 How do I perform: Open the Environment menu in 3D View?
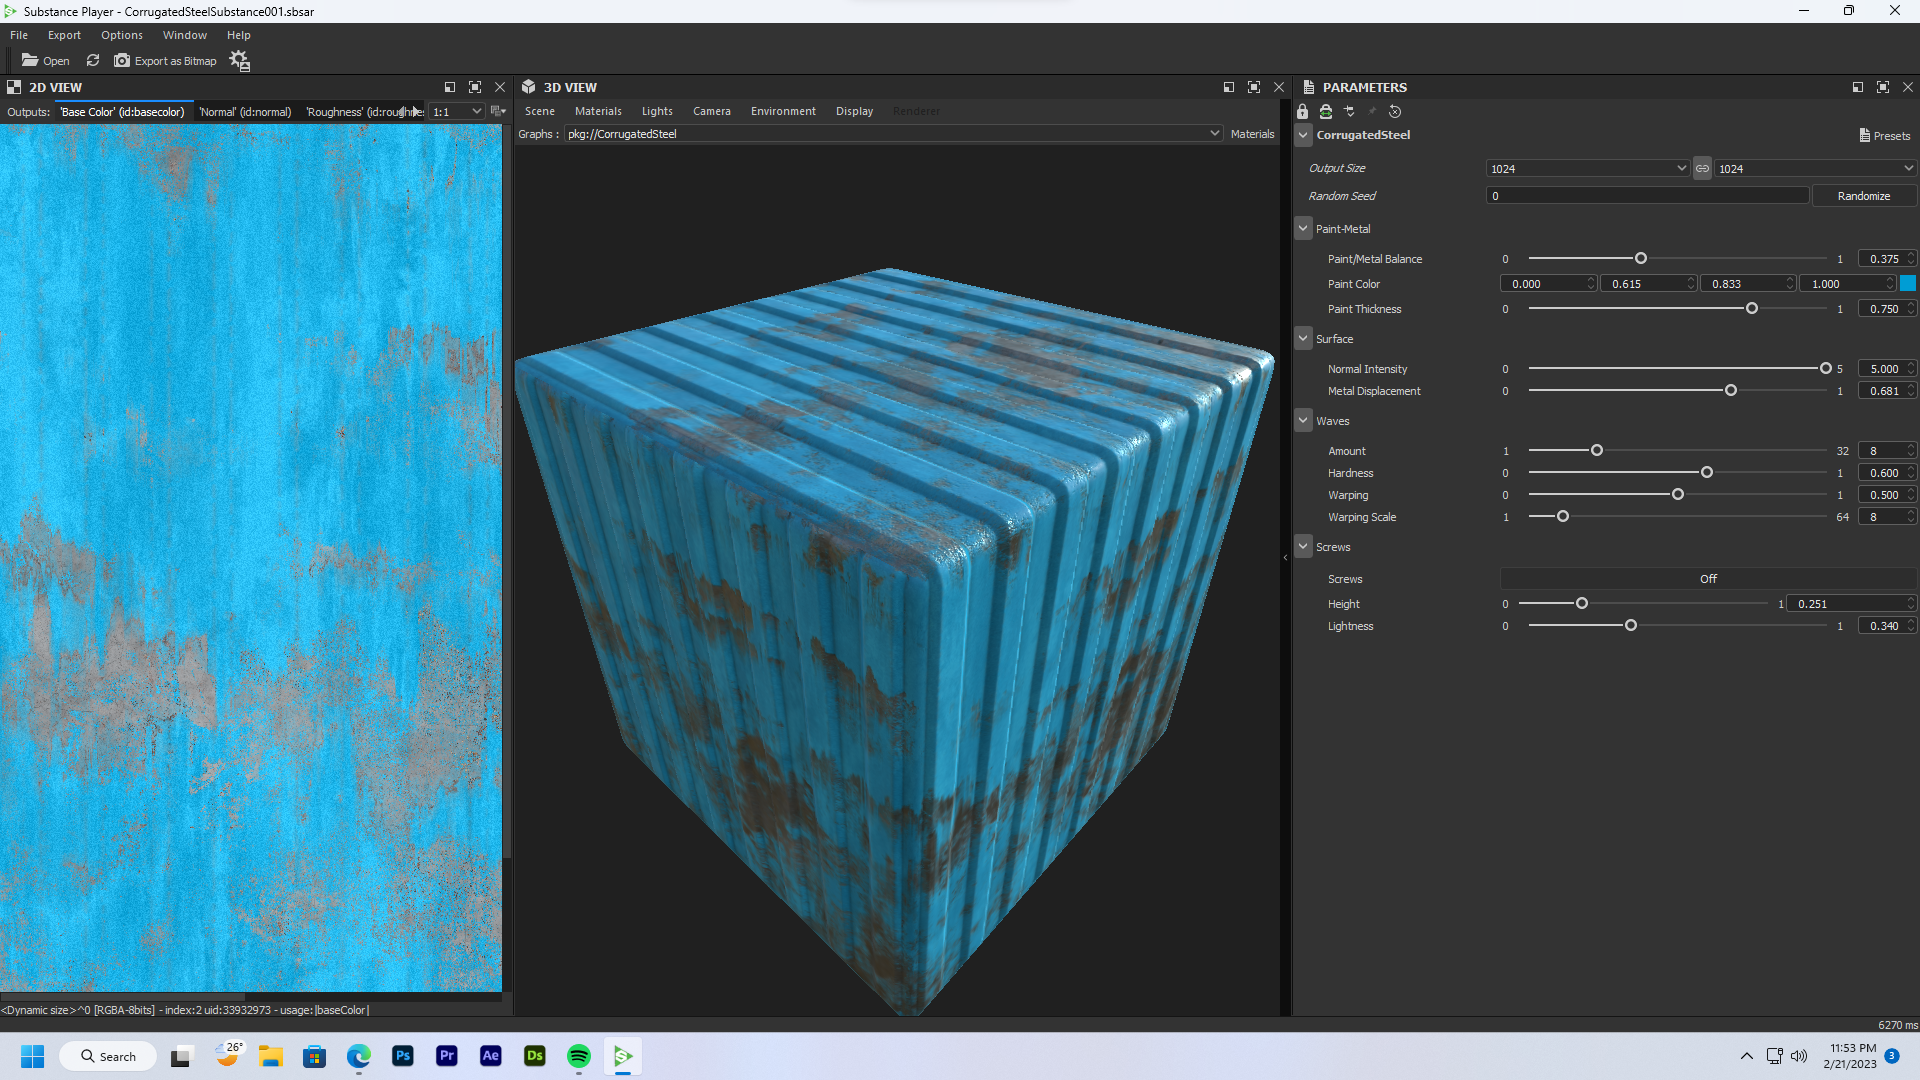click(x=783, y=111)
